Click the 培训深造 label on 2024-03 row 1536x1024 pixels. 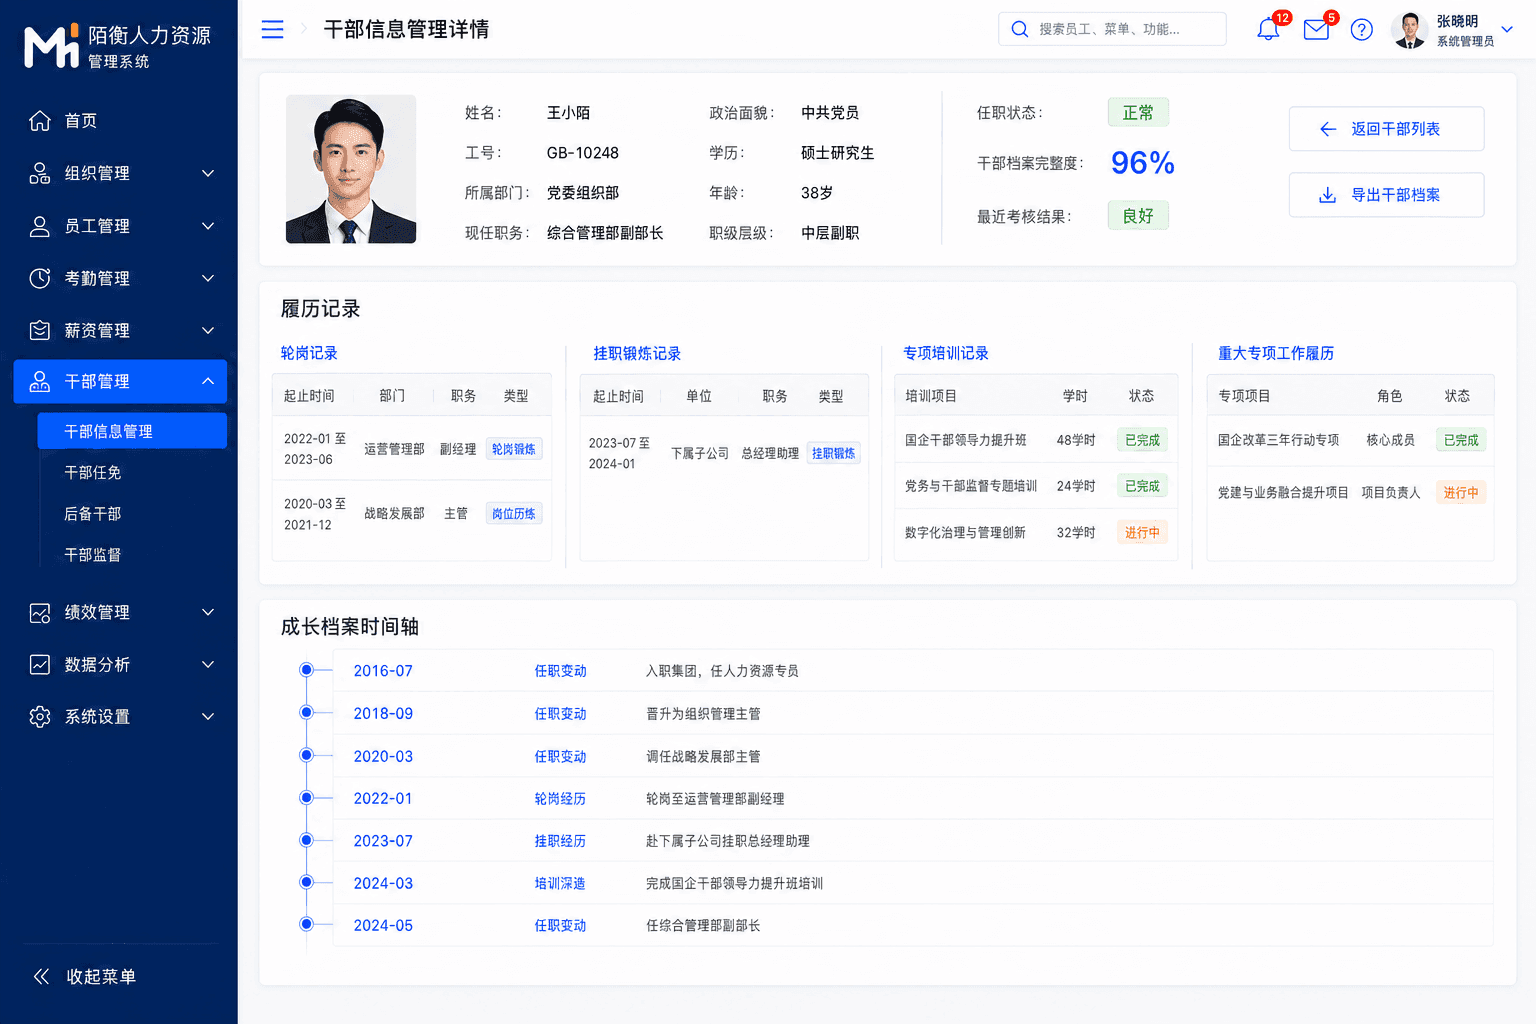coord(560,883)
